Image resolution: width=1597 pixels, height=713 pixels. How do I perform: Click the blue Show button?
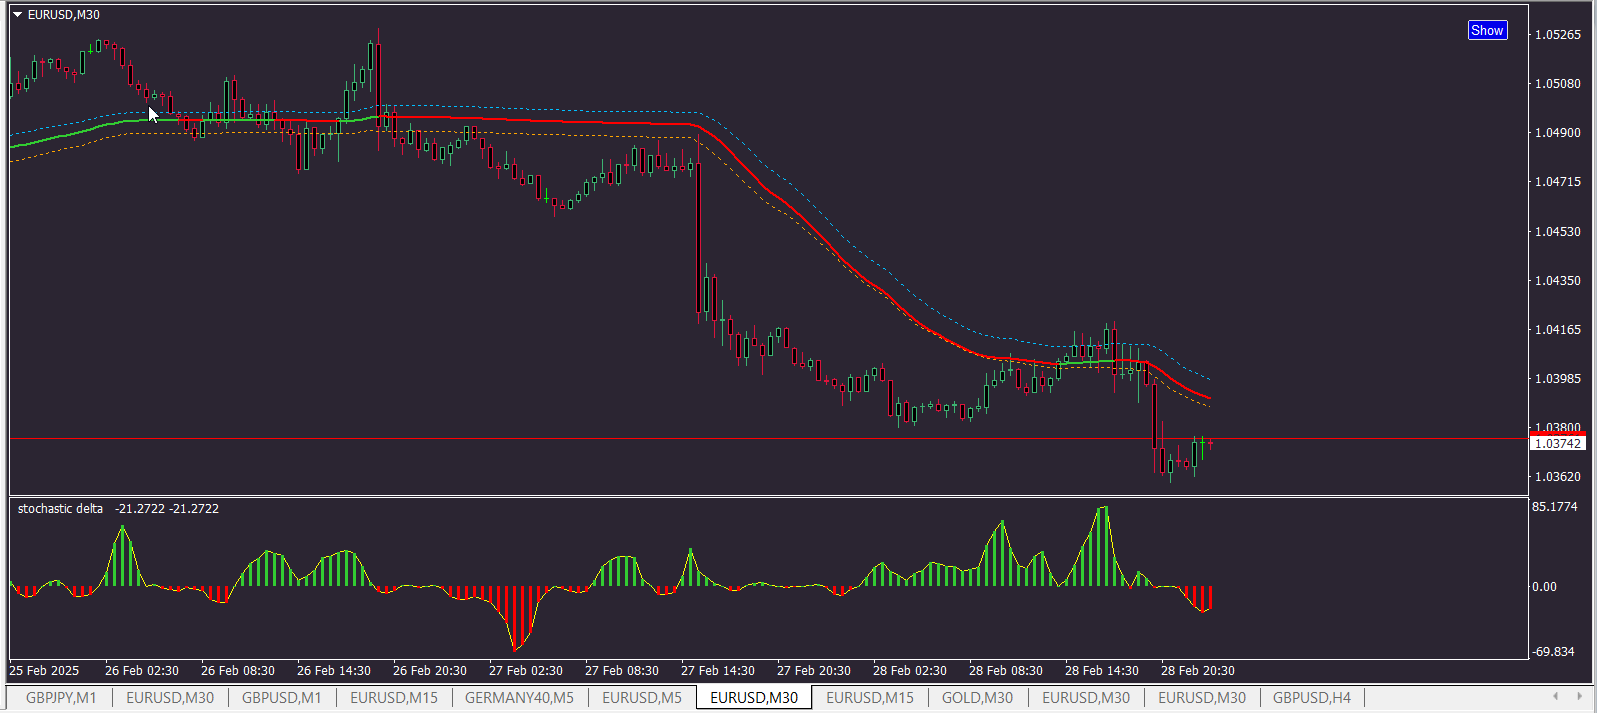(1487, 30)
